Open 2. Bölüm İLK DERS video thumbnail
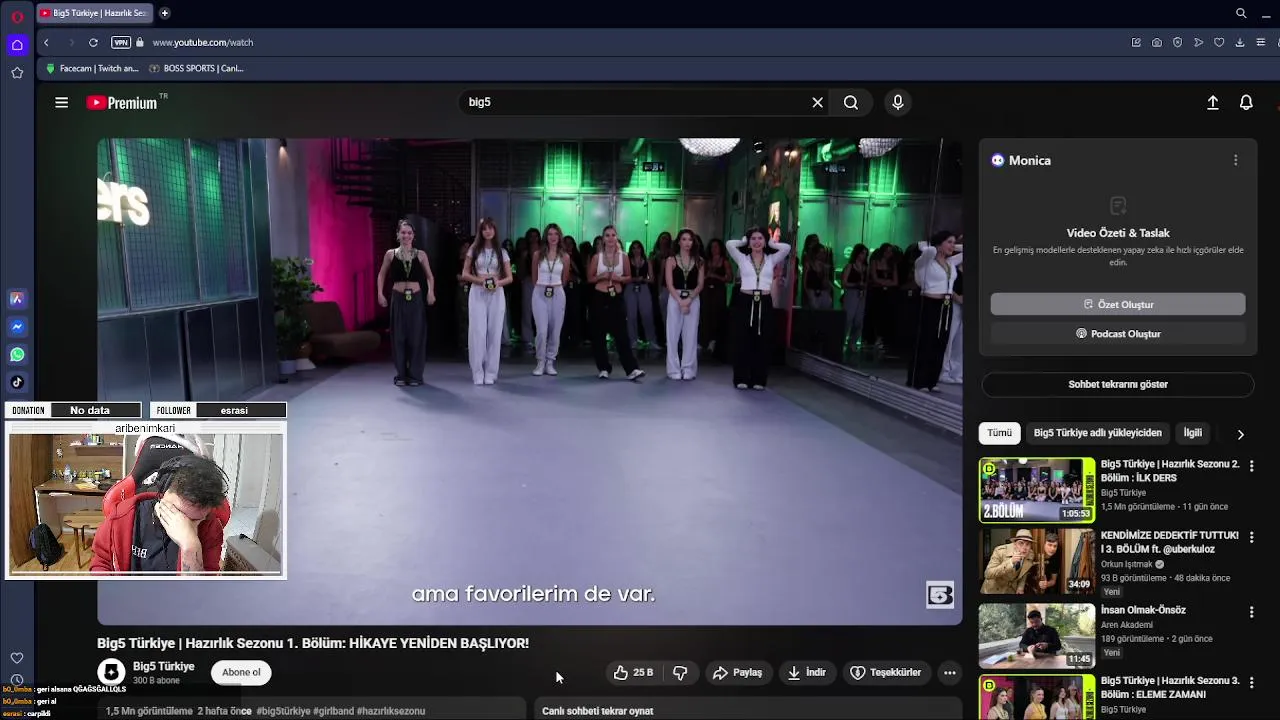The width and height of the screenshot is (1280, 720). [1037, 490]
